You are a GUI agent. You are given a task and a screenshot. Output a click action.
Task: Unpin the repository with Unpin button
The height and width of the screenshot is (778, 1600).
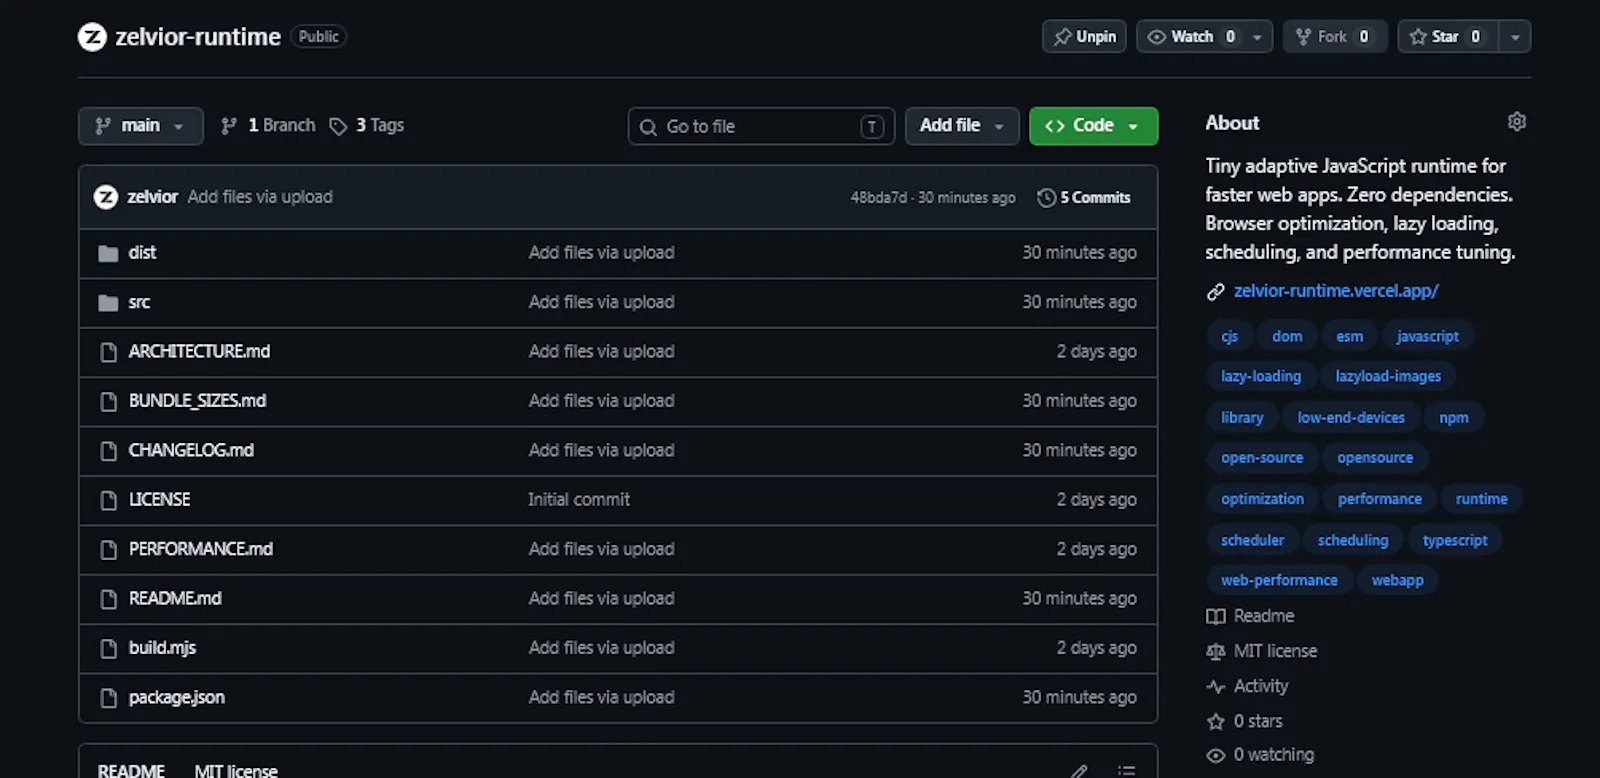(x=1084, y=37)
